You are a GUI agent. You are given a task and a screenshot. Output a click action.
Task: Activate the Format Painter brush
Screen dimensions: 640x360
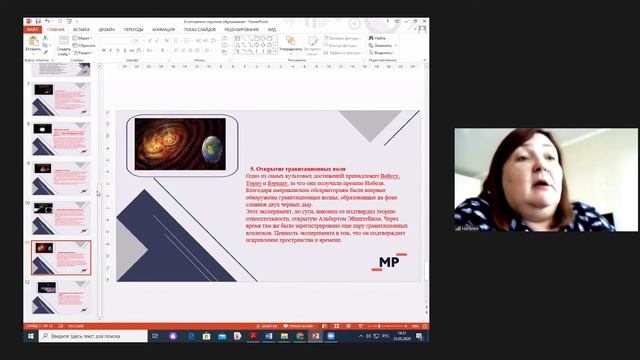coord(45,52)
